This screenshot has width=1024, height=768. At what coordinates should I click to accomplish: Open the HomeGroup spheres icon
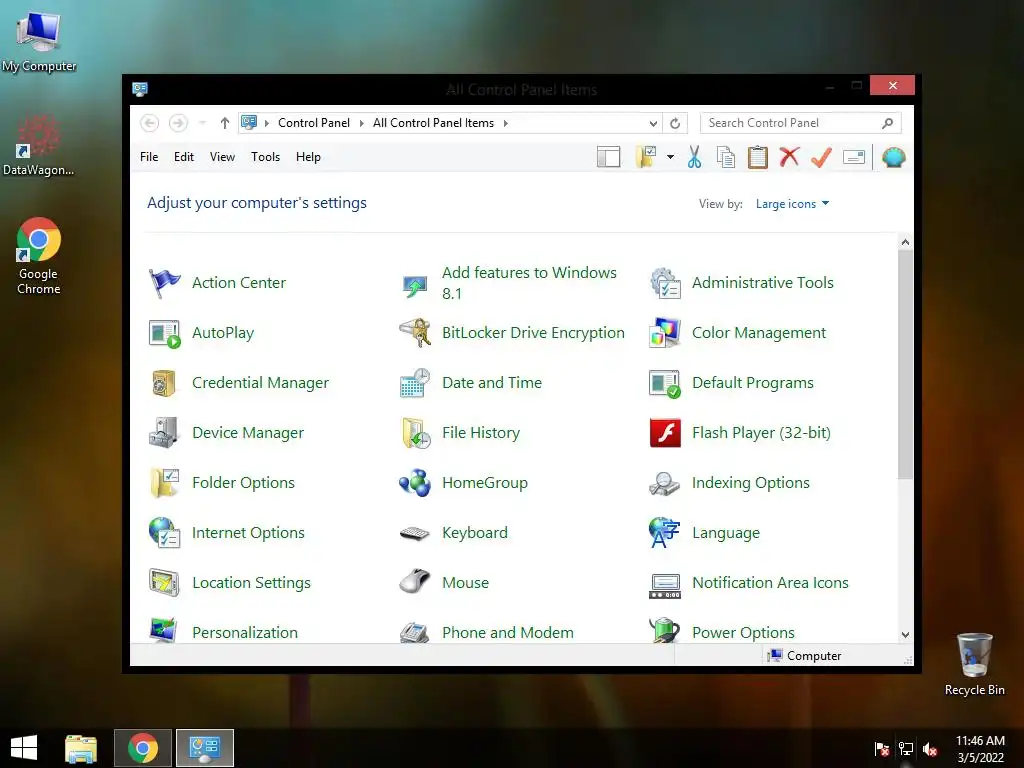pos(415,483)
